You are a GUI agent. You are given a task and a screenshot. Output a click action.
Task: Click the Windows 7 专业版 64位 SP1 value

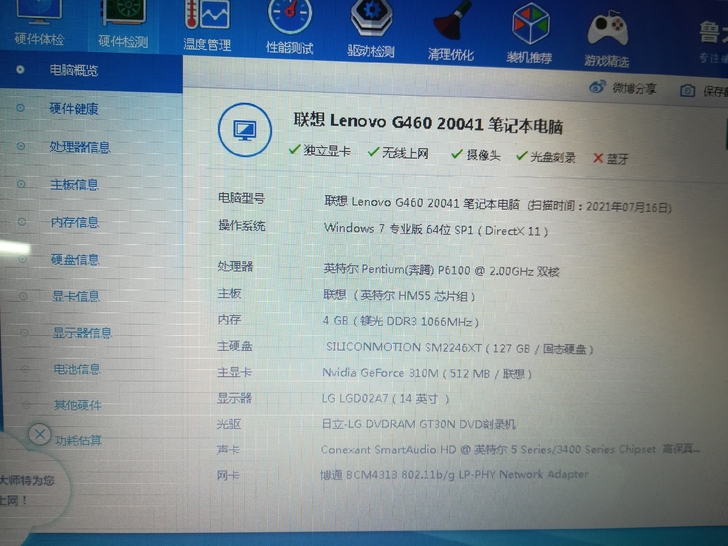(436, 229)
